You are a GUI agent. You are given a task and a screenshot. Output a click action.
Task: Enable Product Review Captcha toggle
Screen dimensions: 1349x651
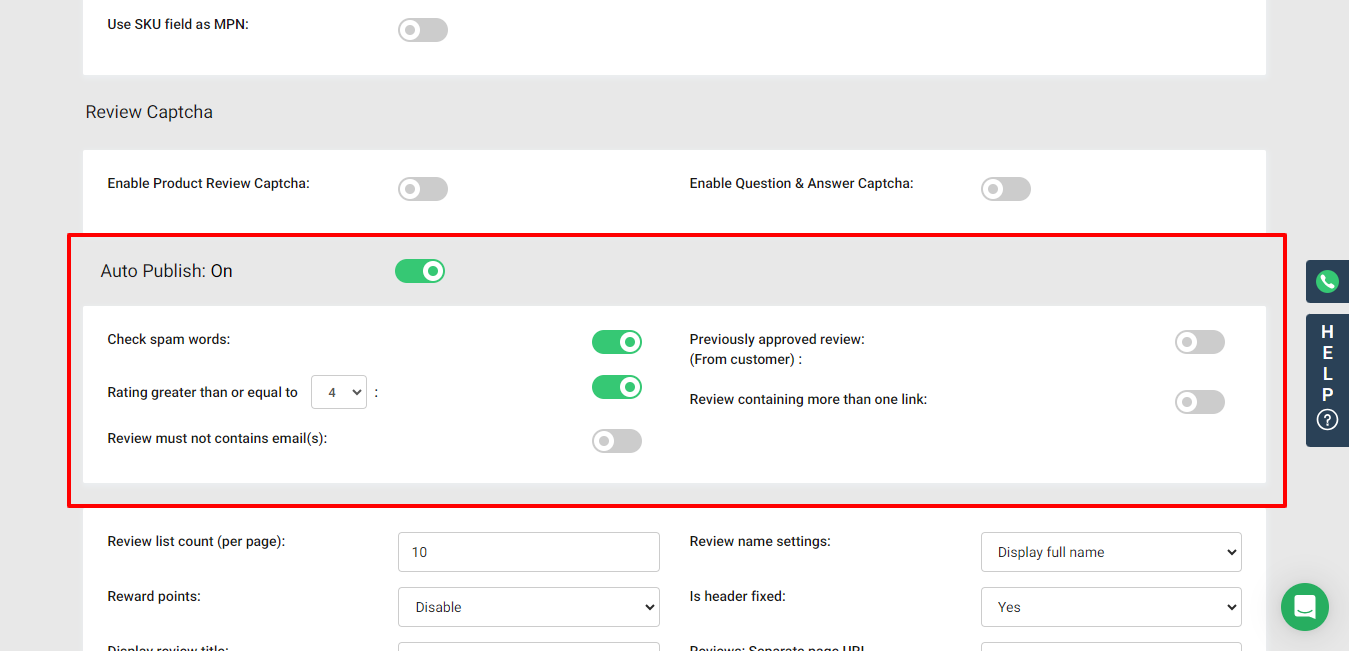click(x=423, y=189)
